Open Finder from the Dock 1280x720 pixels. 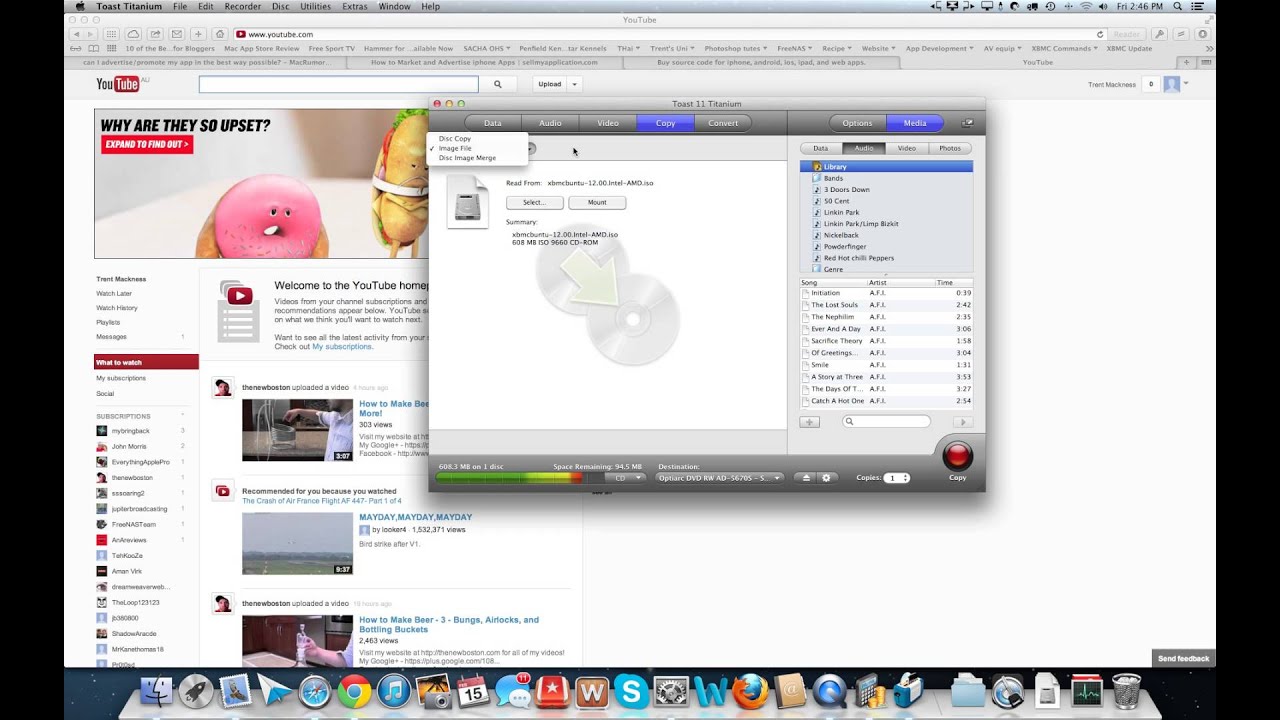click(x=156, y=691)
